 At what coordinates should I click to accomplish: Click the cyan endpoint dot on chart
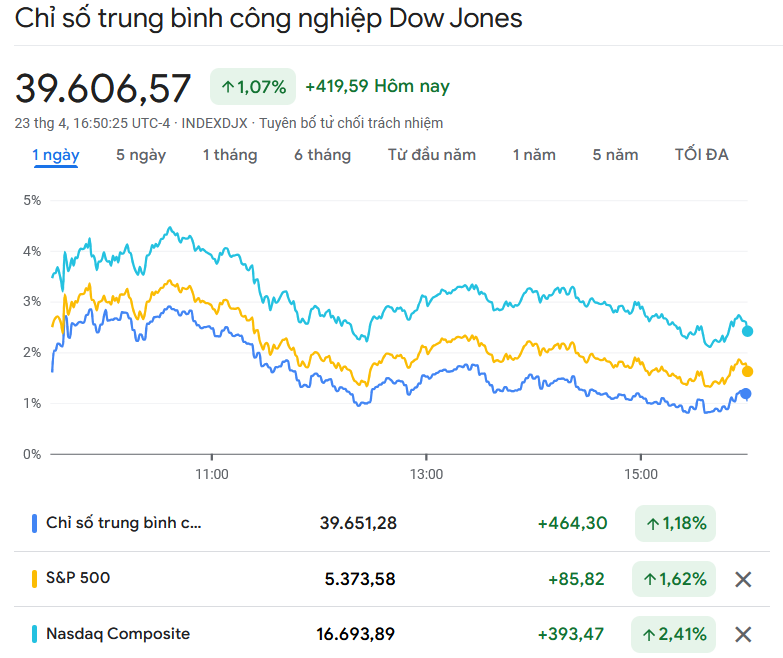click(747, 331)
